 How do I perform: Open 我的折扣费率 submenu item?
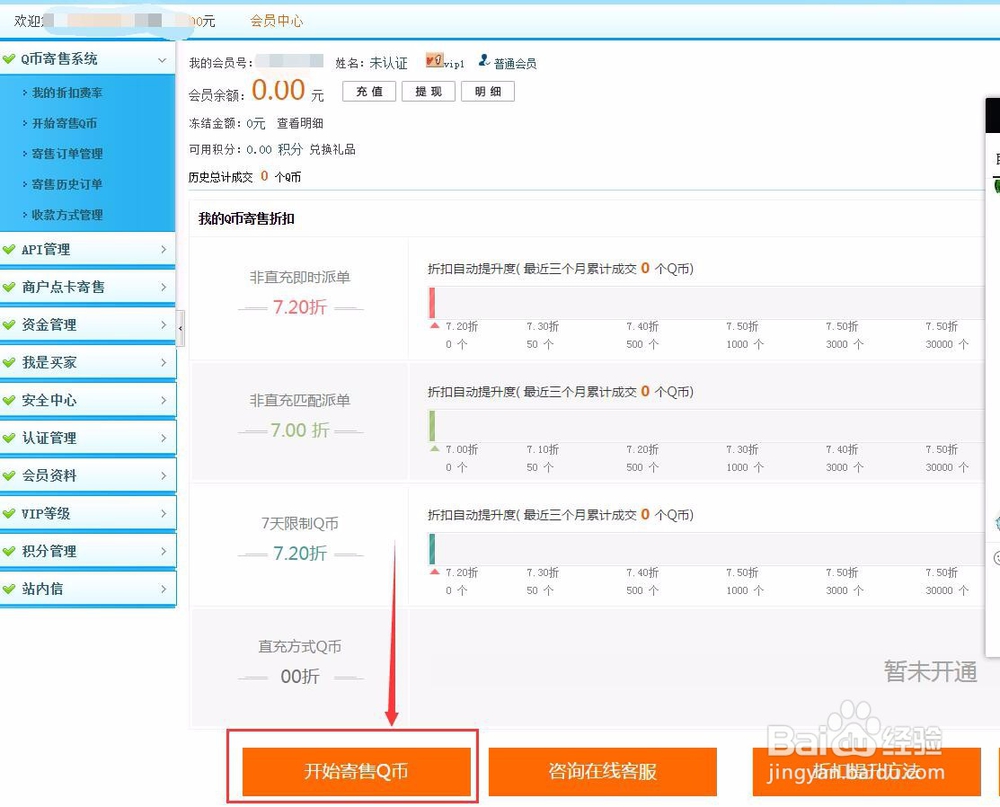pos(67,93)
